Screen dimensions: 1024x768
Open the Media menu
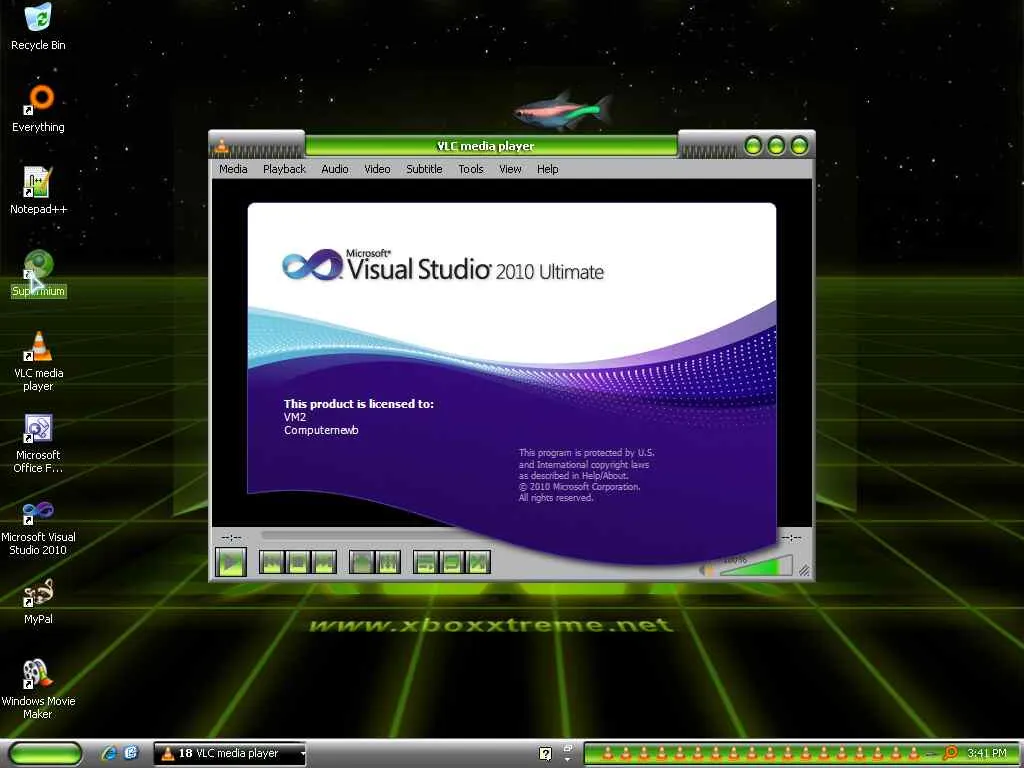tap(233, 169)
